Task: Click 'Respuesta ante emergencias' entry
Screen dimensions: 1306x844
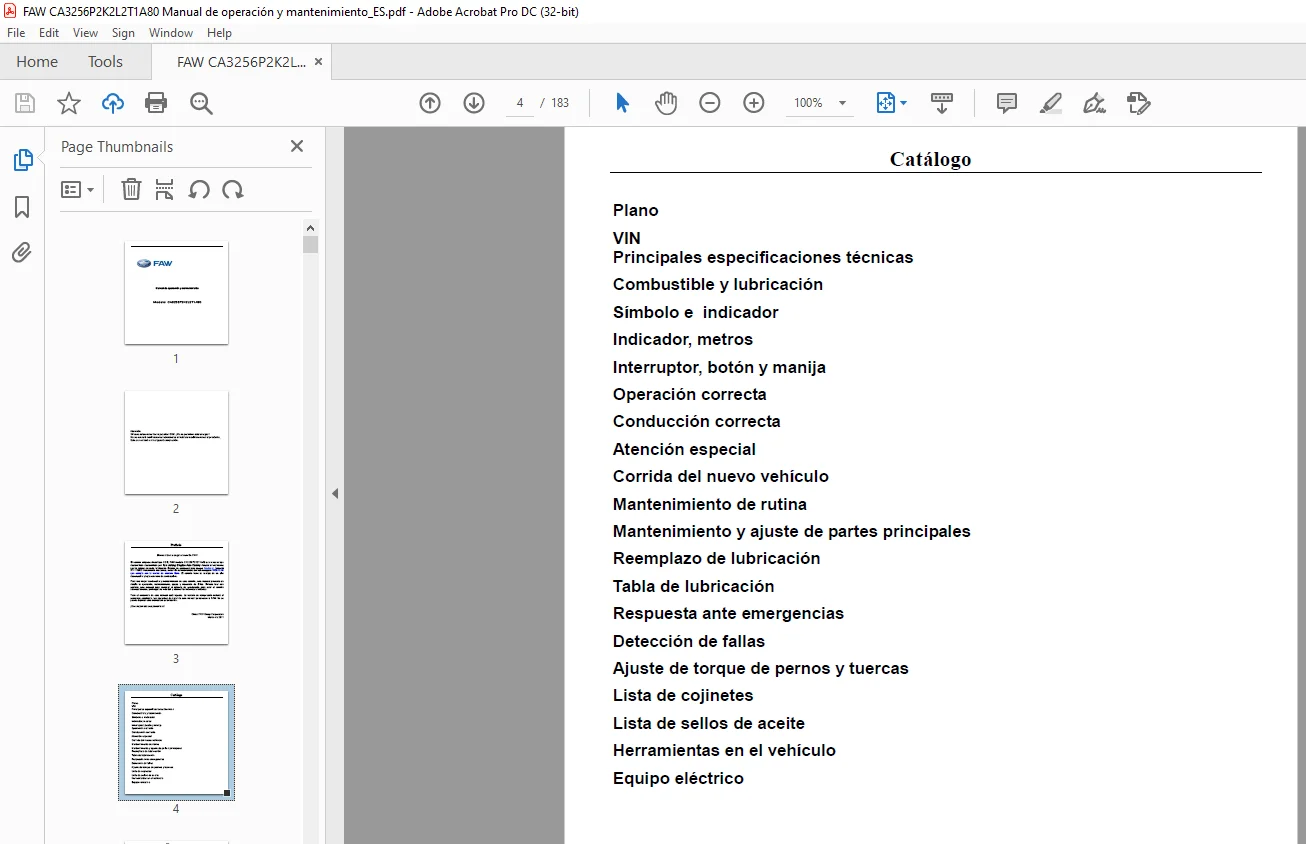Action: click(728, 613)
